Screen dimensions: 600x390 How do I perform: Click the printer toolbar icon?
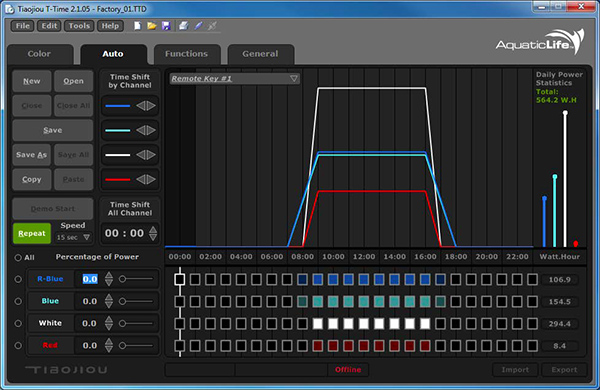pyautogui.click(x=184, y=26)
